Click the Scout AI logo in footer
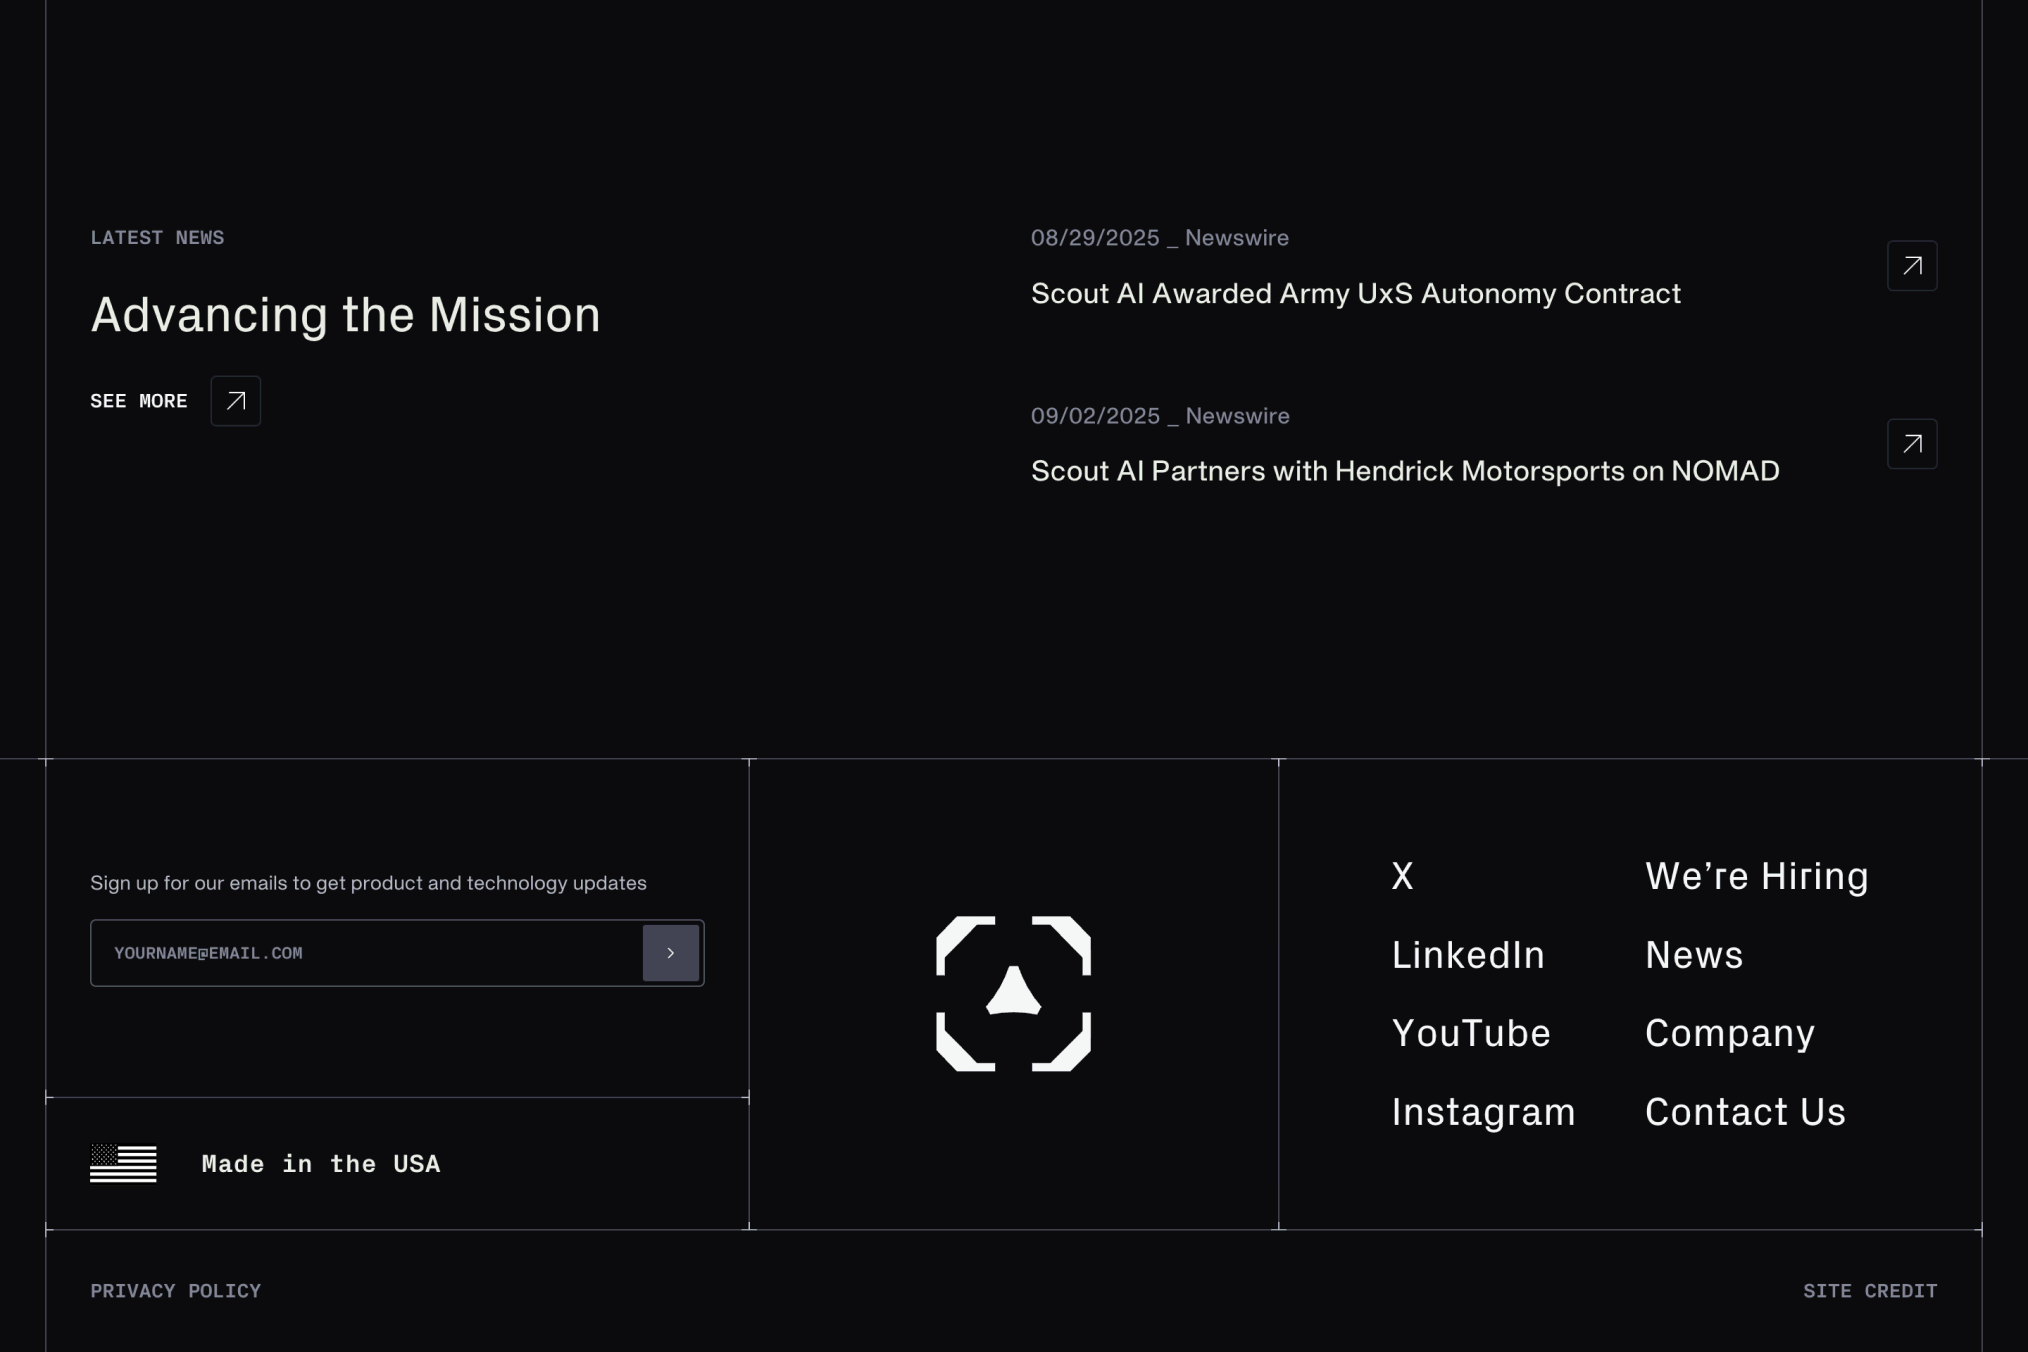Screen dimensions: 2028x1352 1013,993
